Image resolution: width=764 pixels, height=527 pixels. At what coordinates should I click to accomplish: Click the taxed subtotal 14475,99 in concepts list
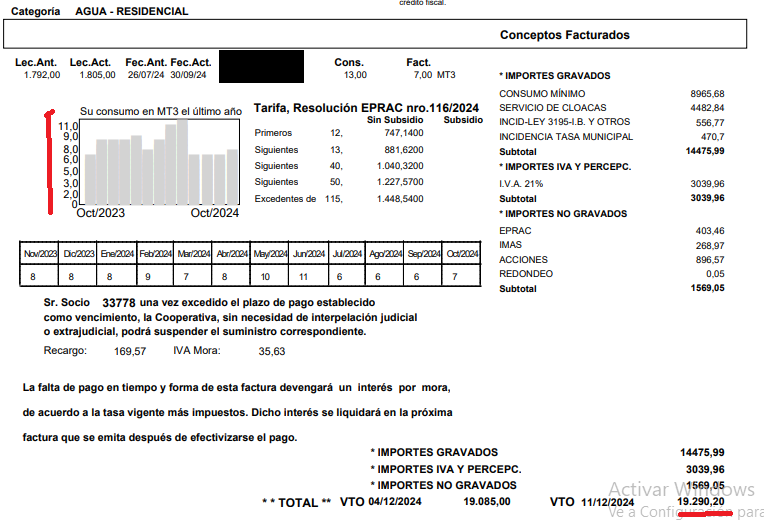(705, 151)
